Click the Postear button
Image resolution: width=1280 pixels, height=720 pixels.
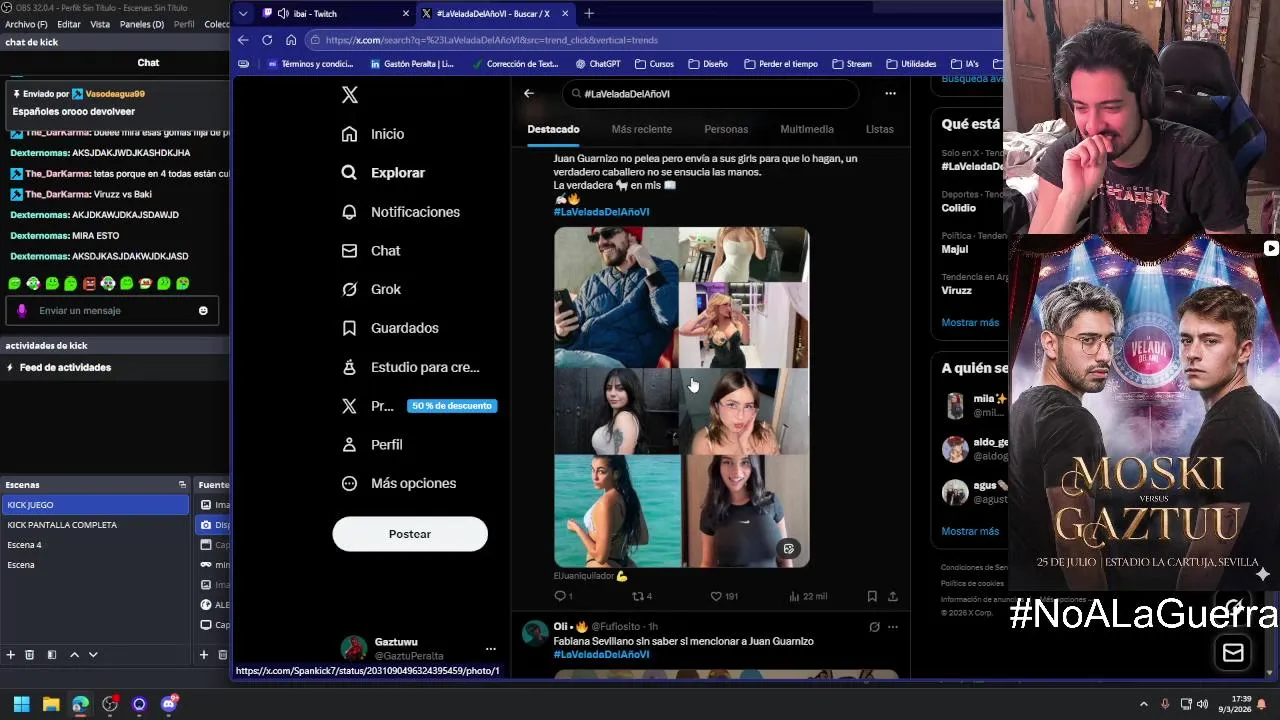coord(410,534)
